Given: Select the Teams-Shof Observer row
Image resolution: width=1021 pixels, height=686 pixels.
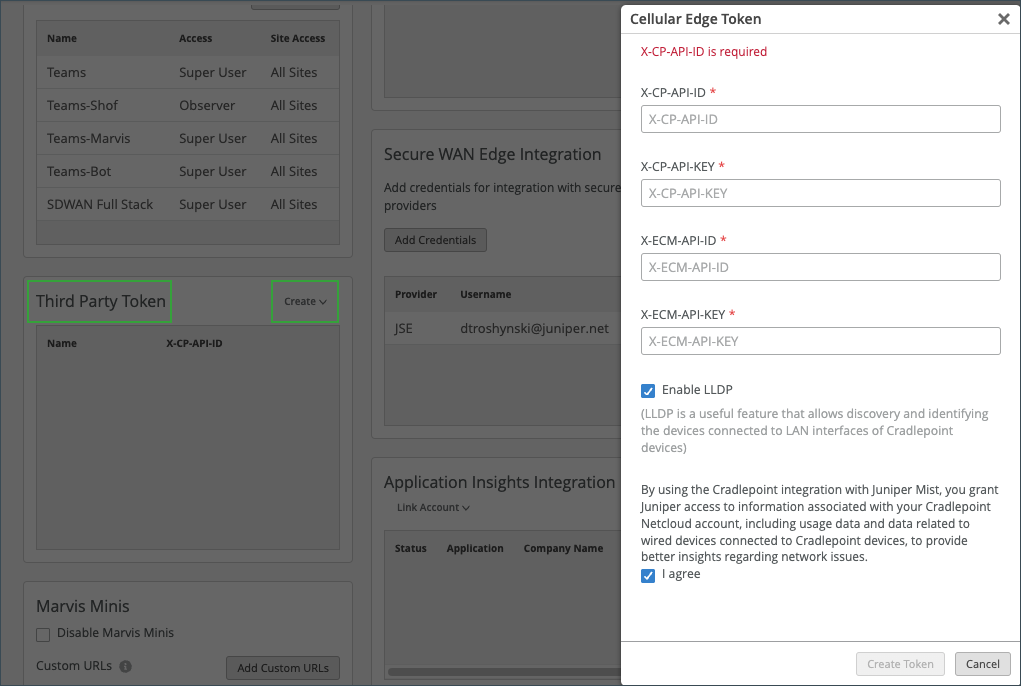Looking at the screenshot, I should click(x=188, y=106).
